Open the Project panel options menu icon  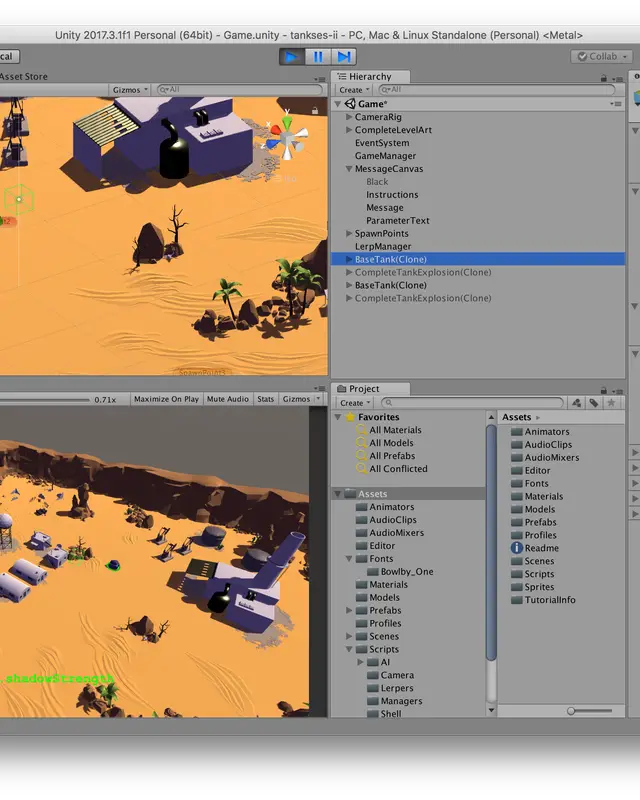coord(619,391)
